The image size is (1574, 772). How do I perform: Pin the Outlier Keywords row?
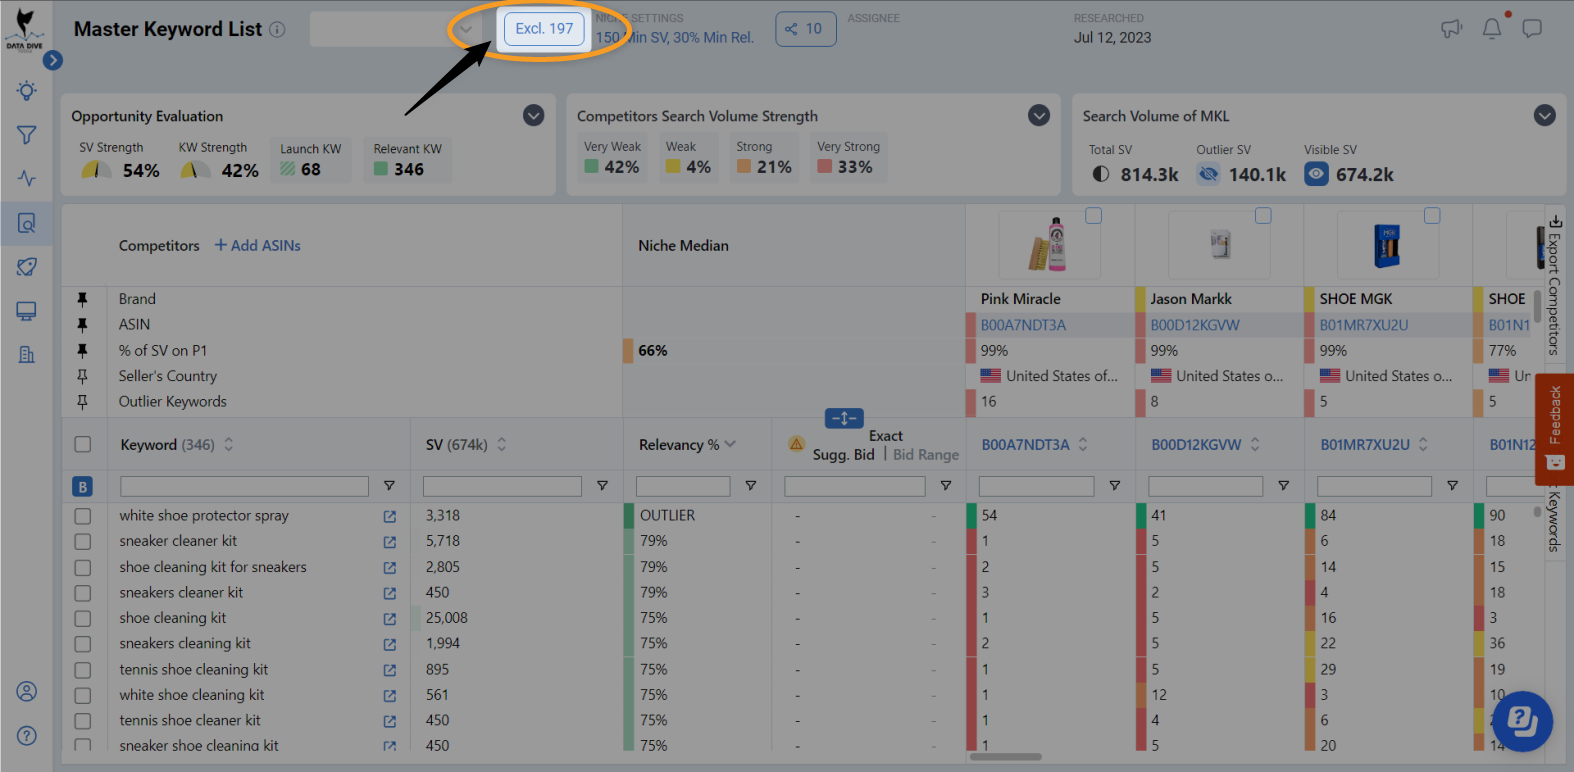[82, 402]
